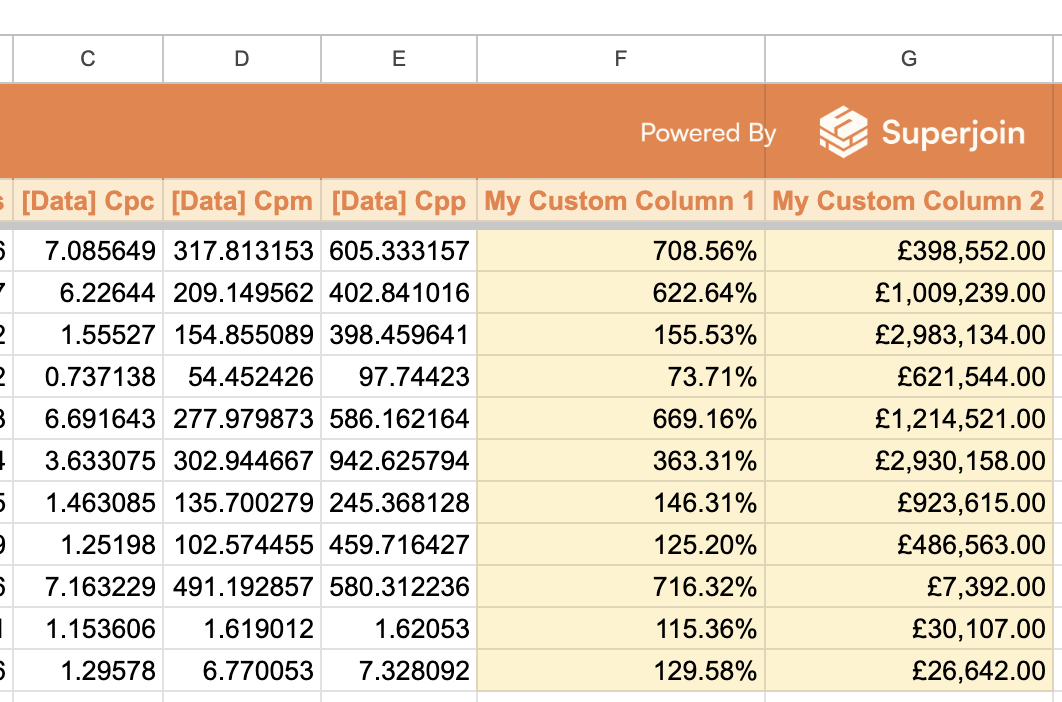
Task: Select cell with value 54.452426
Action: tap(242, 377)
